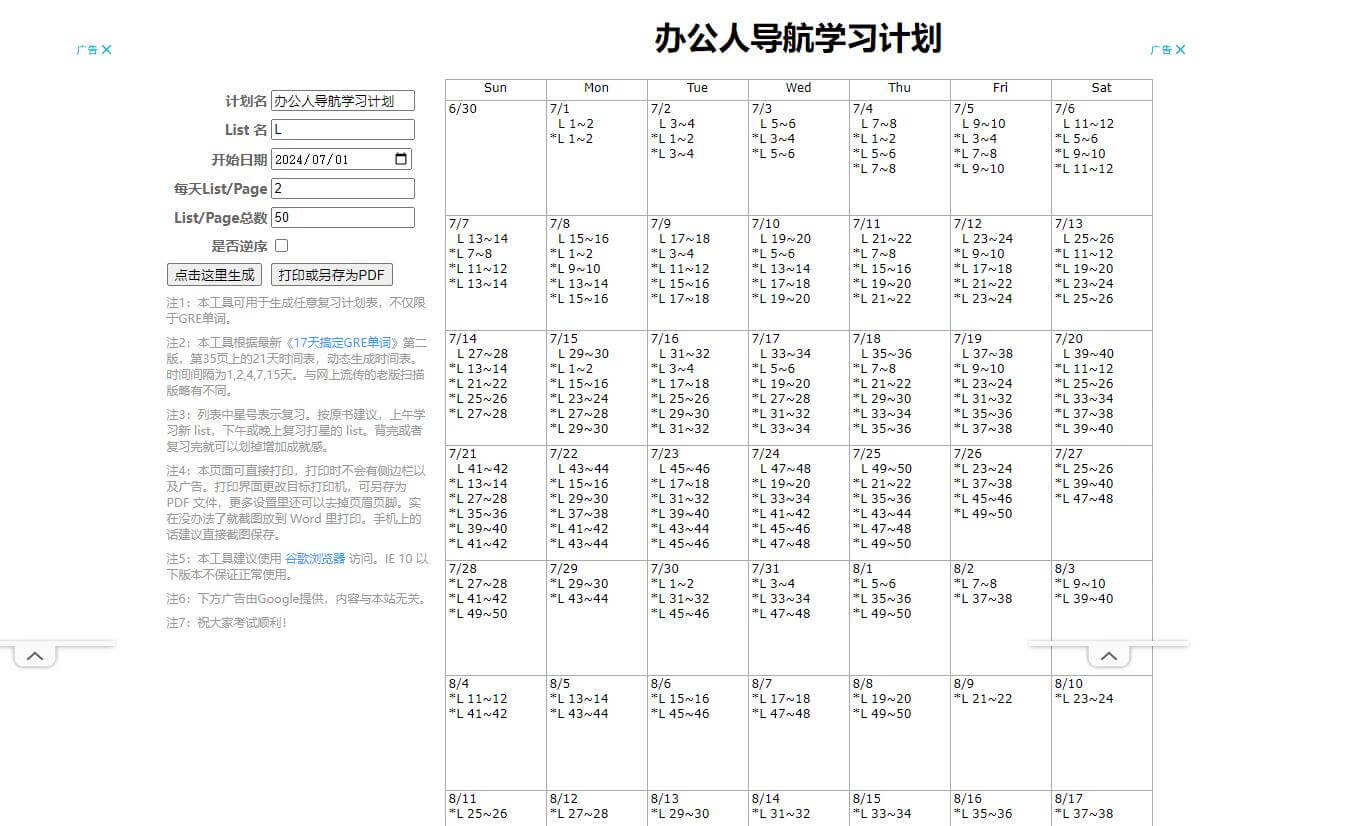Close the top-right 广告 ad
The width and height of the screenshot is (1357, 826).
click(x=1181, y=49)
